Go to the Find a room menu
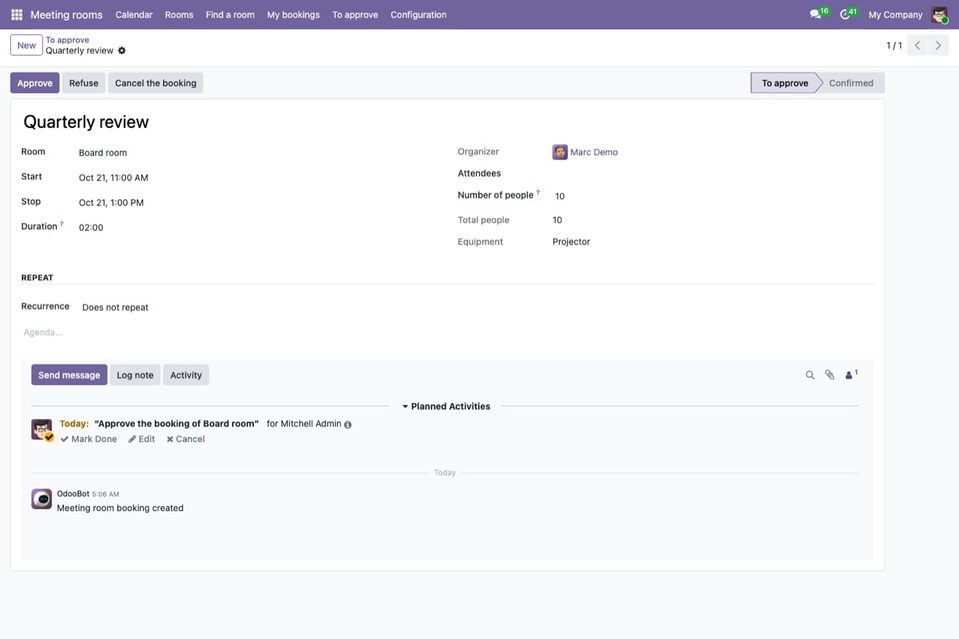This screenshot has width=959, height=639. point(230,15)
